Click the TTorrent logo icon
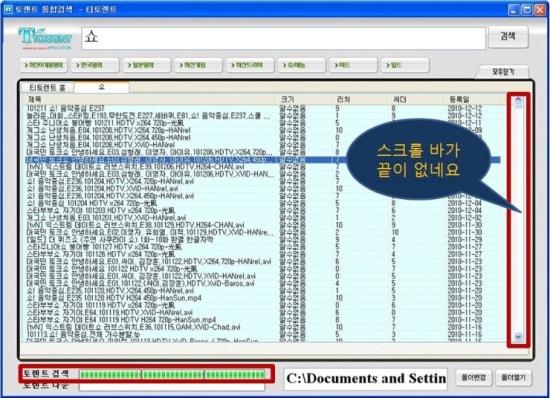This screenshot has height=398, width=550. point(45,39)
